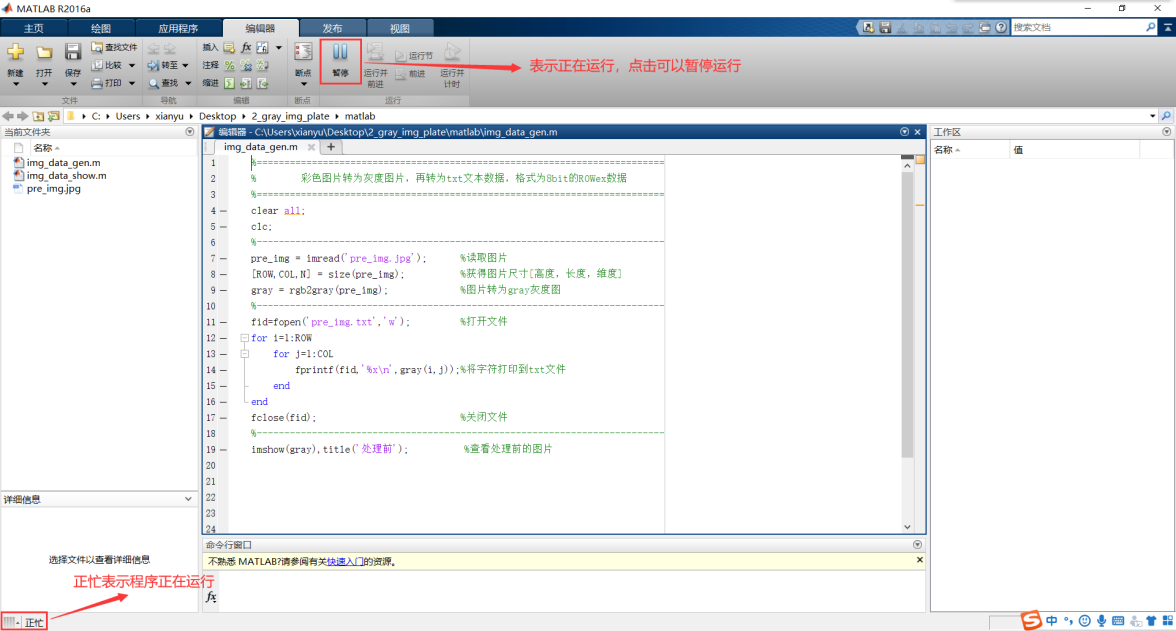Screen dimensions: 1176x631
Task: Click the browse for folder icon
Action: point(53,116)
